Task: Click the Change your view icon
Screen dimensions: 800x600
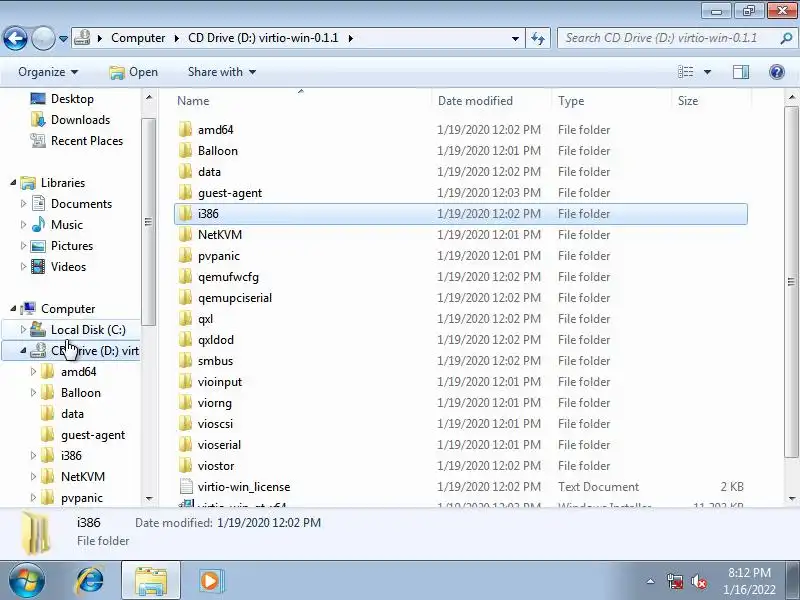Action: (685, 72)
